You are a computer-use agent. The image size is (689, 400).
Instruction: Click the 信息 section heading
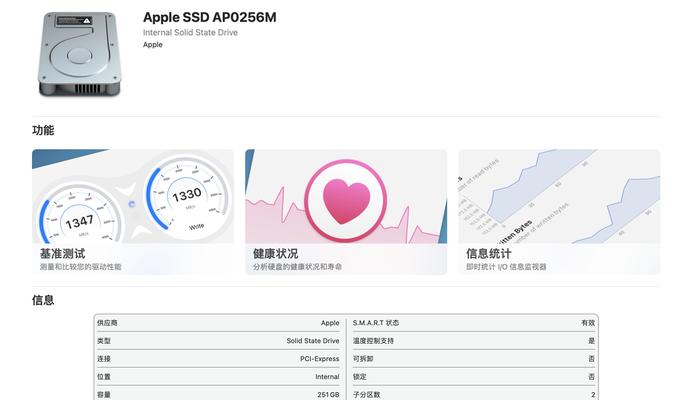(x=43, y=300)
